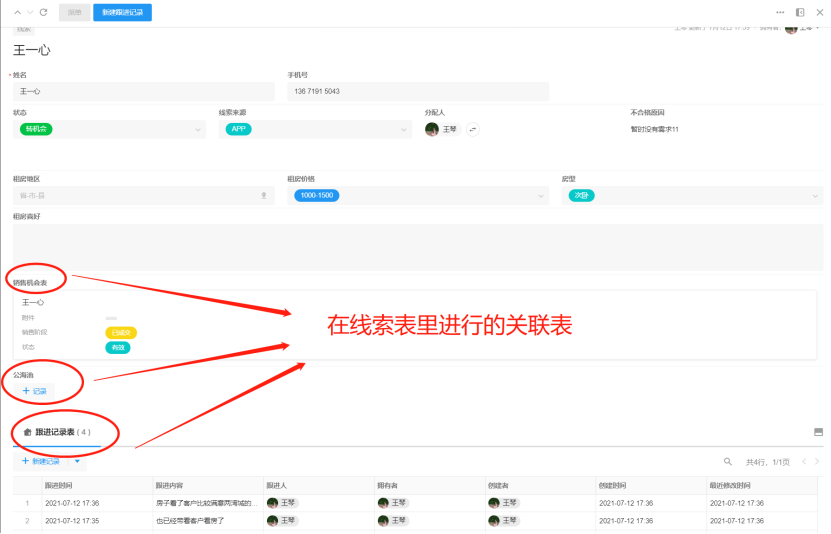
Task: Open the 租房价格 dropdown arrow
Action: click(541, 196)
